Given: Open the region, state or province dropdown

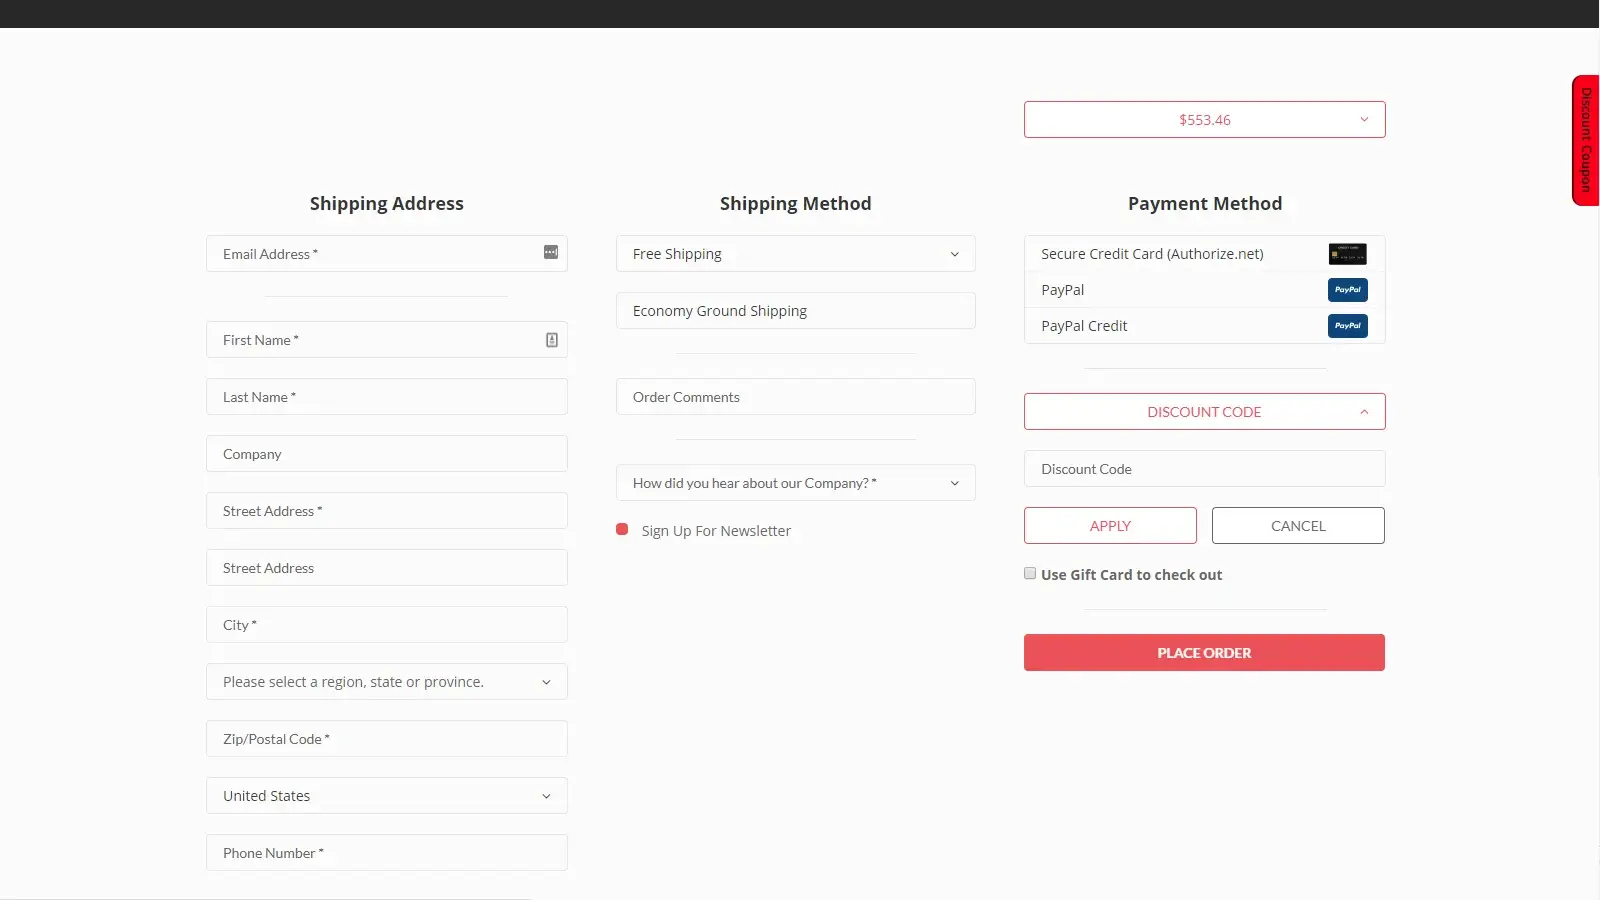Looking at the screenshot, I should pos(386,681).
